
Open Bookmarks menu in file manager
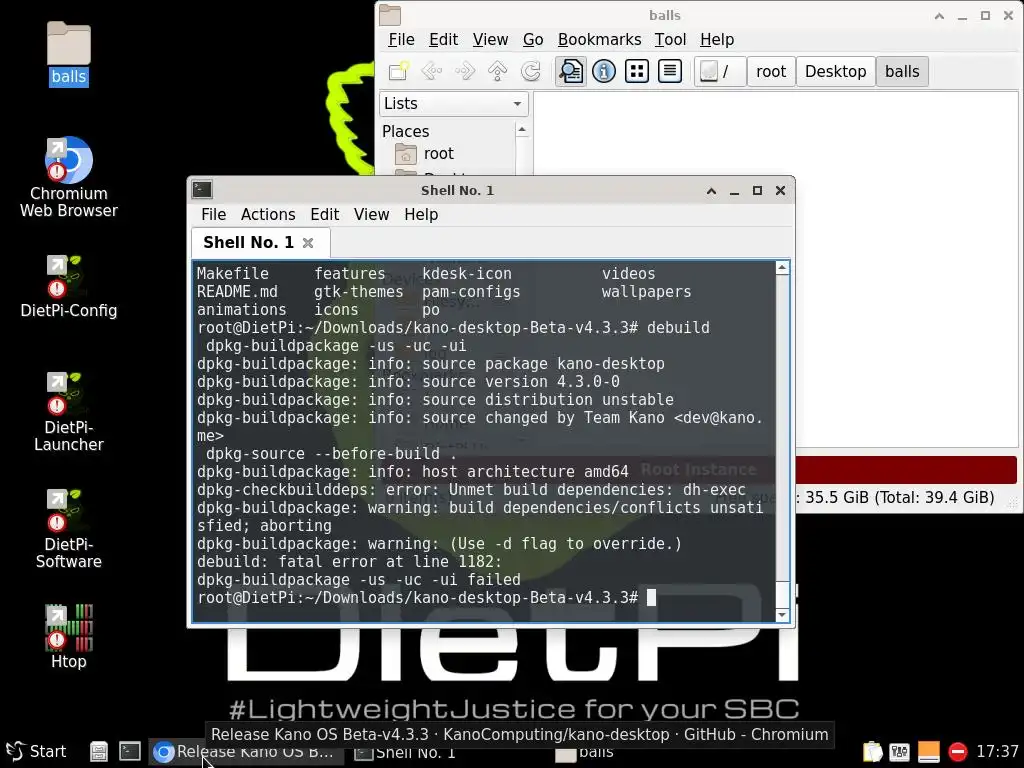tap(600, 39)
